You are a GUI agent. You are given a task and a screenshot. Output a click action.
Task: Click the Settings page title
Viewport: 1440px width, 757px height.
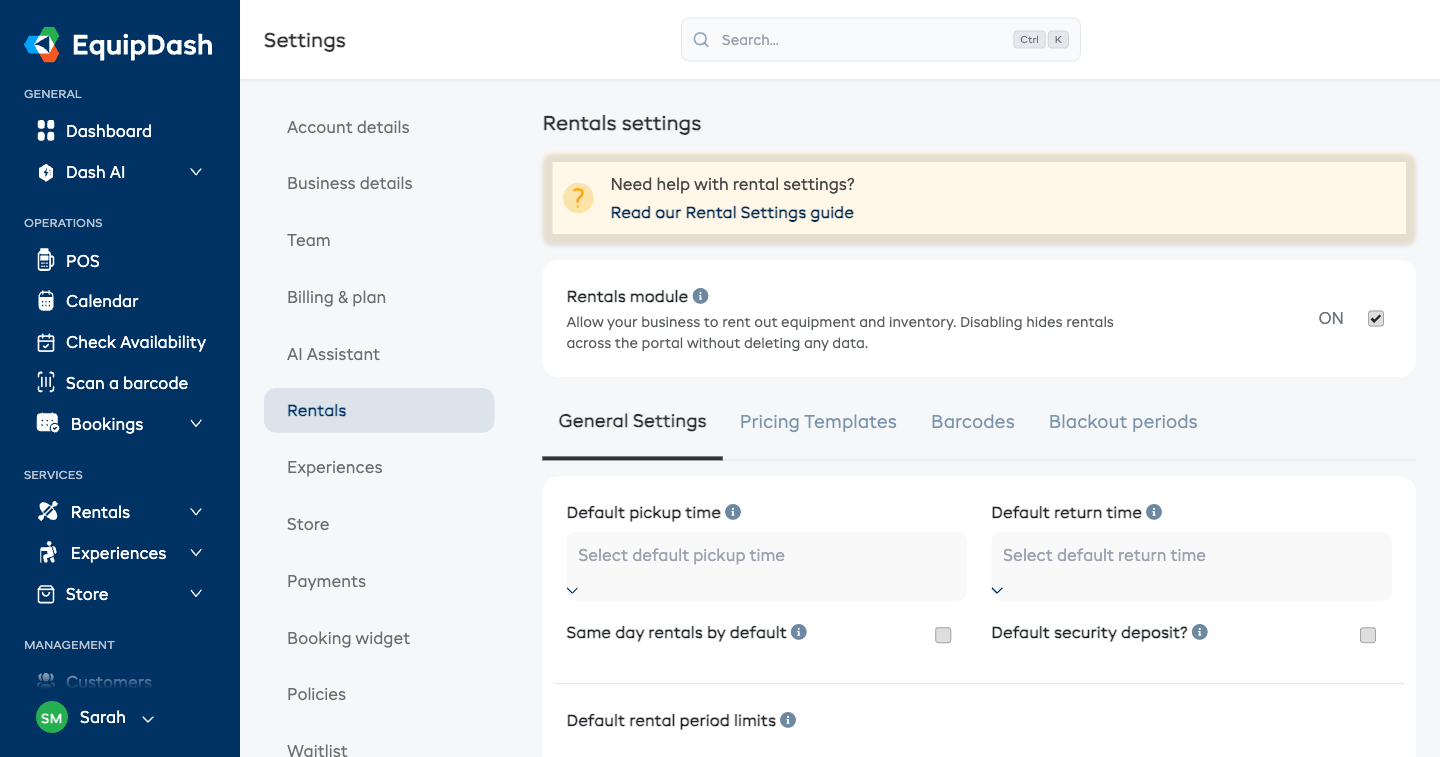coord(305,40)
